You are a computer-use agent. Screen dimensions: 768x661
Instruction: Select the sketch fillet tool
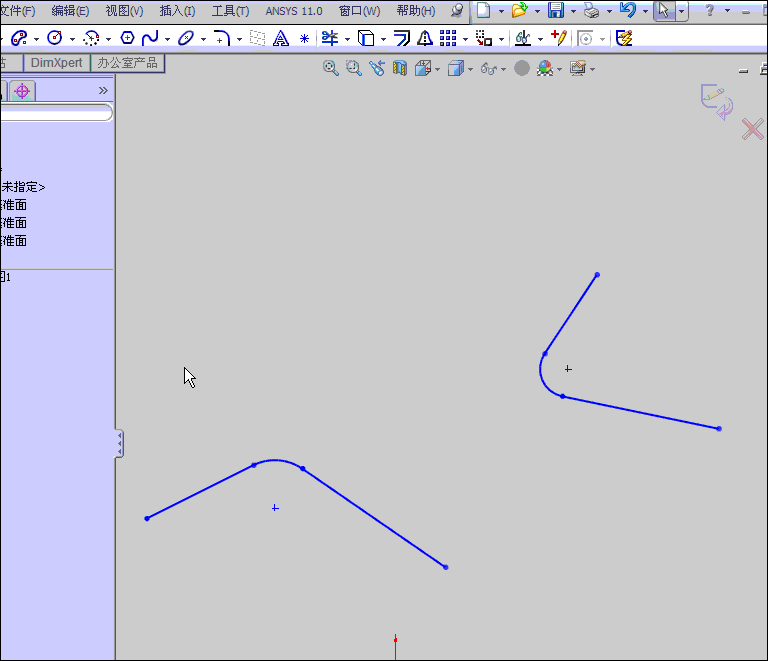(222, 38)
